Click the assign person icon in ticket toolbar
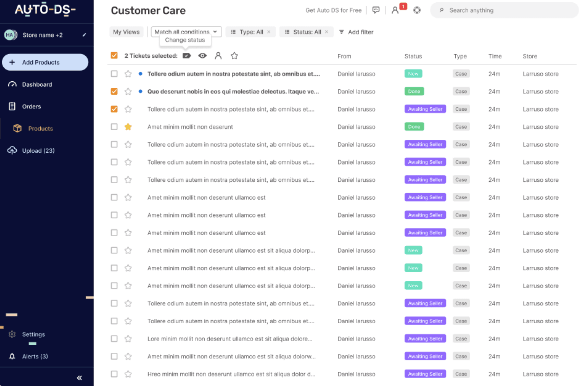Screen dimensions: 588x386 [x=218, y=56]
